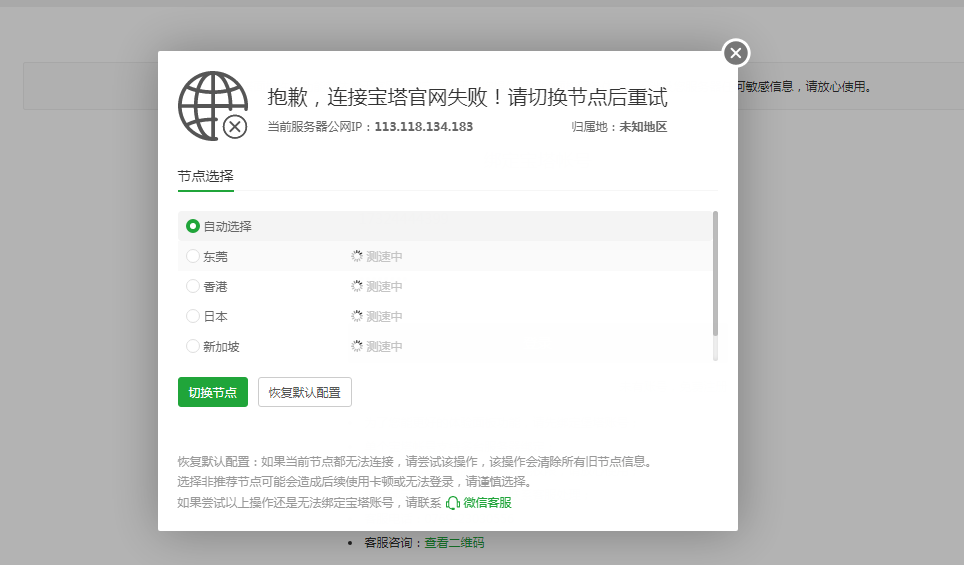Click the 测速中 spinner on 新加坡 row
The height and width of the screenshot is (565, 964).
coord(357,346)
